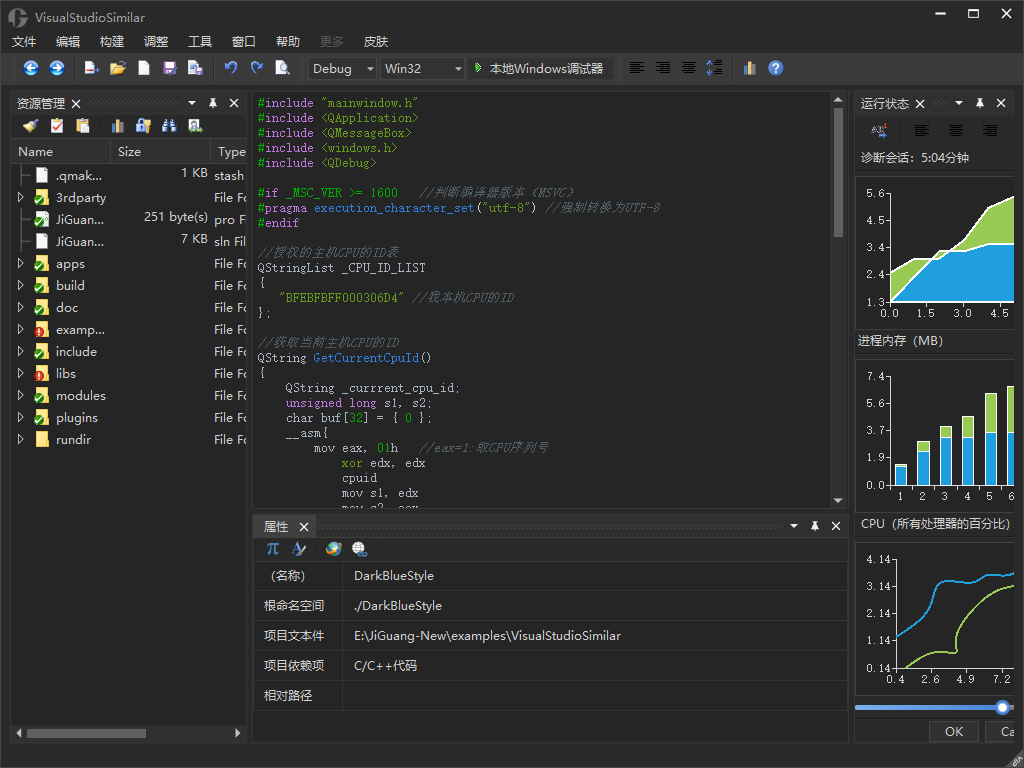Click center align icon in 运行状态 panel
The image size is (1024, 768).
[955, 131]
